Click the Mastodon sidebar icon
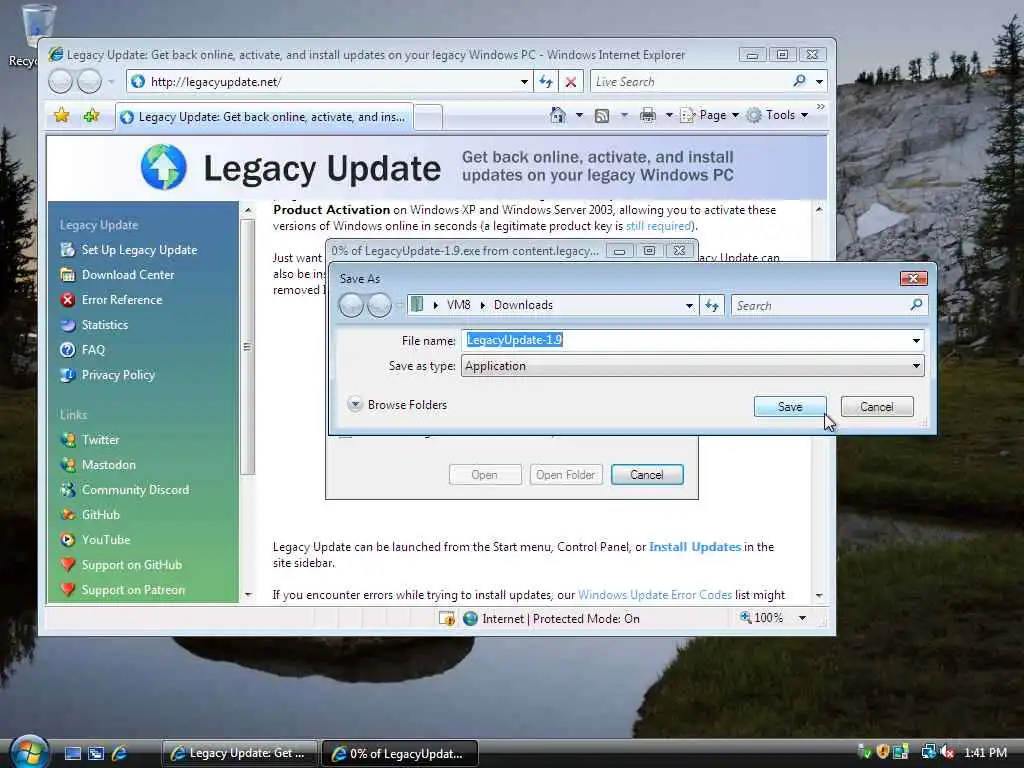Viewport: 1024px width, 768px height. 67,464
